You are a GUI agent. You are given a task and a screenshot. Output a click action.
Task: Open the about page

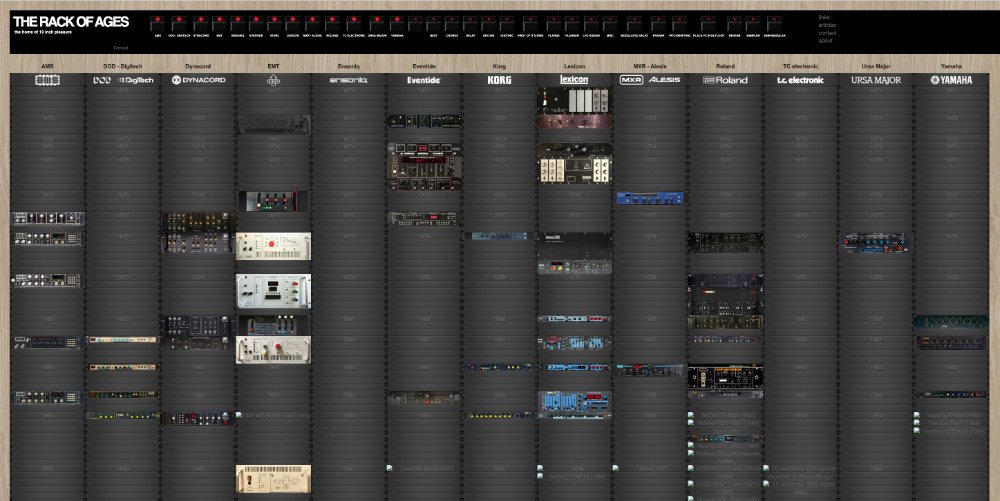click(826, 40)
